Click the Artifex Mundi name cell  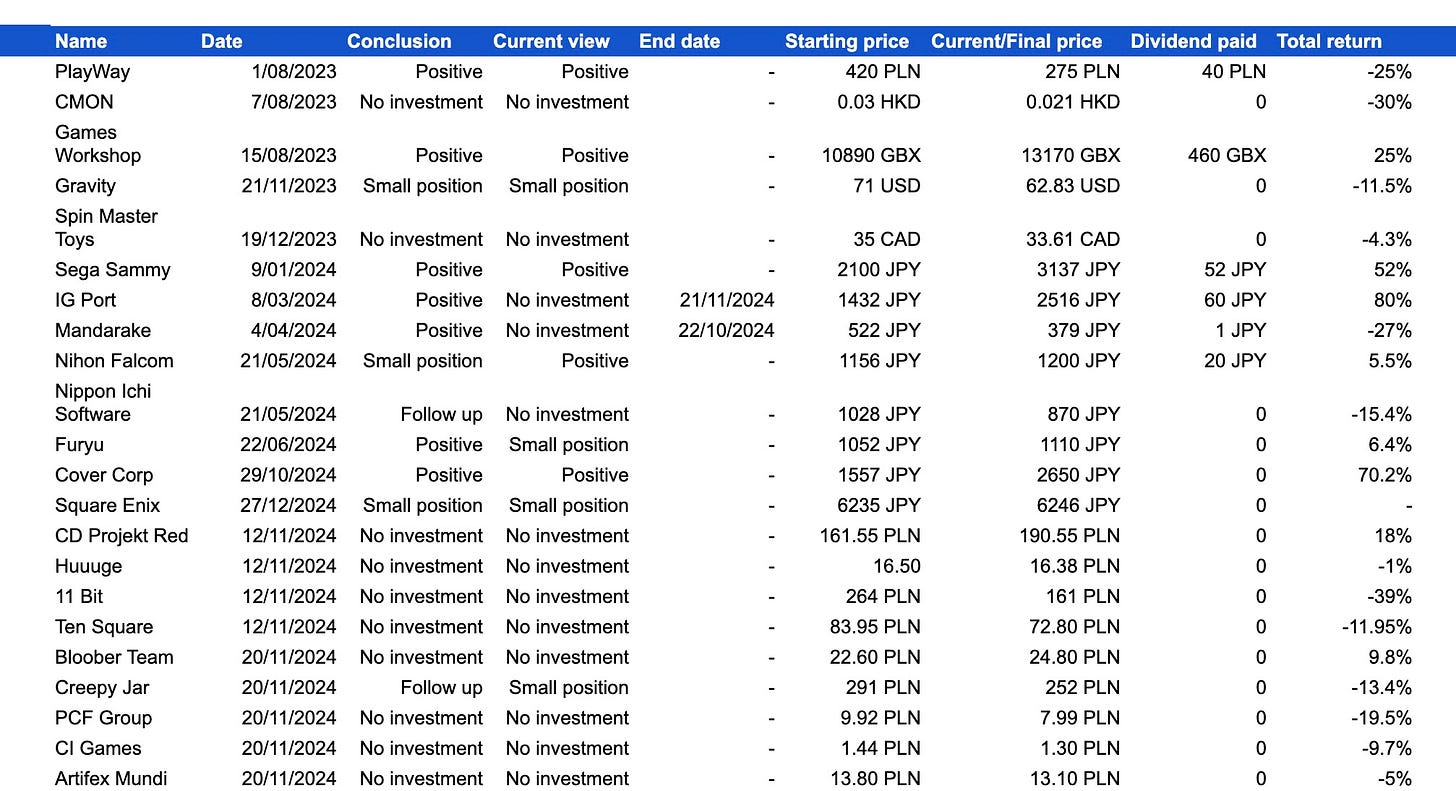coord(111,779)
